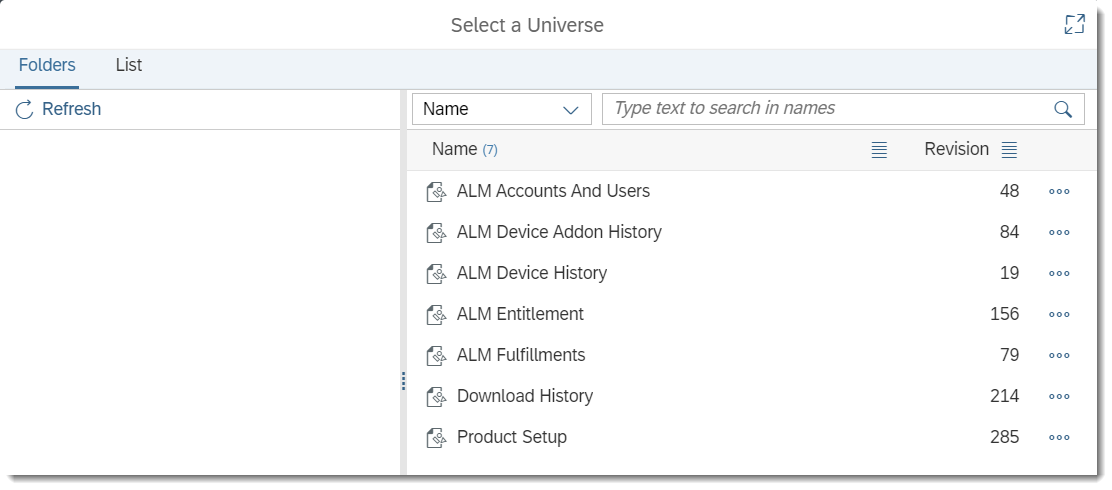
Task: Switch to the Folders tab
Action: point(47,65)
